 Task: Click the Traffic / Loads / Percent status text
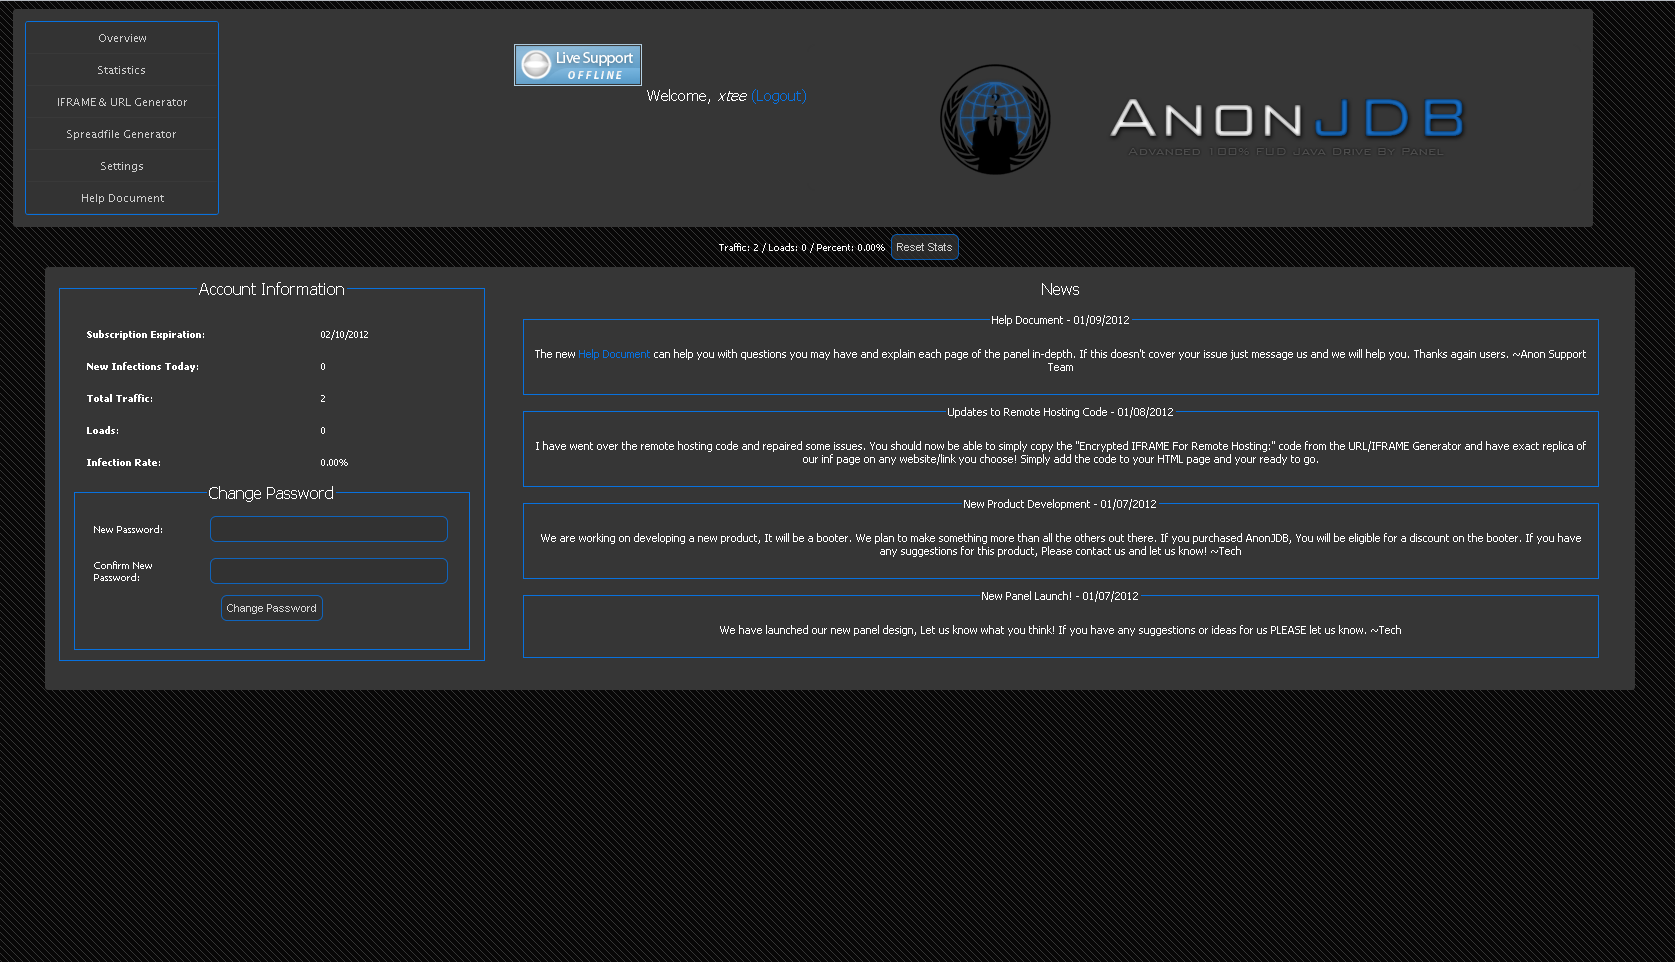pos(802,248)
